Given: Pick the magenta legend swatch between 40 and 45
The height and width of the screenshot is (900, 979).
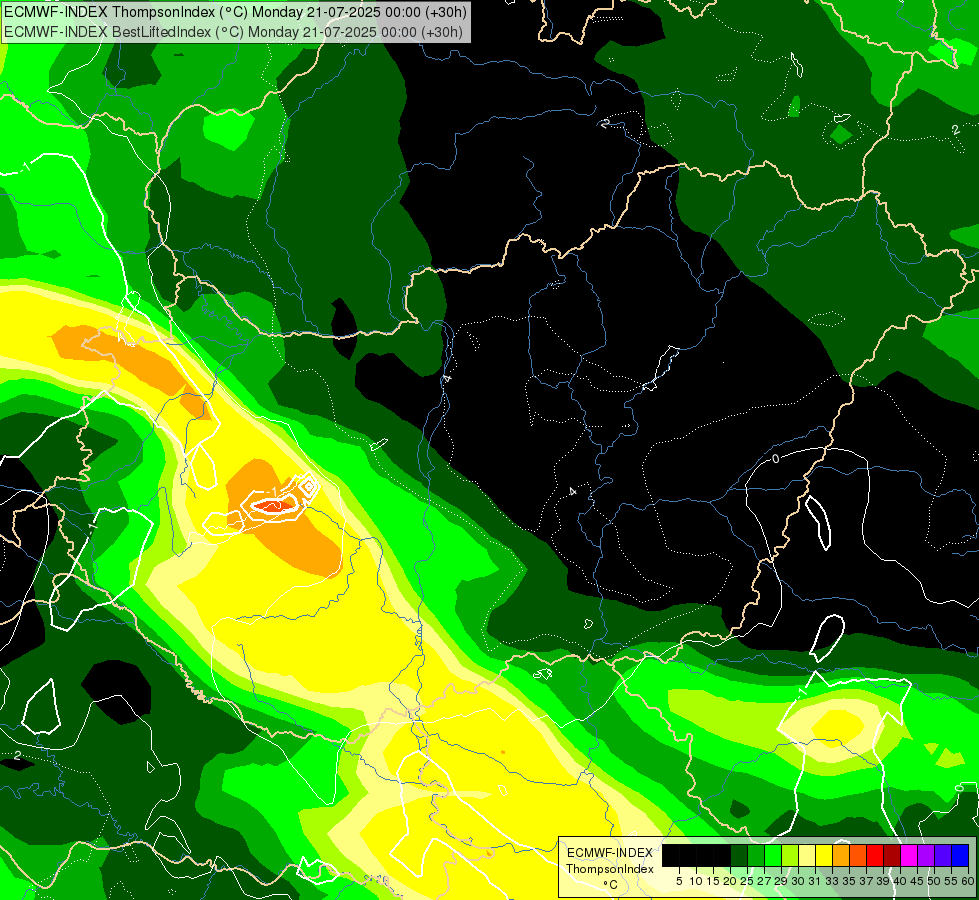Looking at the screenshot, I should [x=908, y=855].
